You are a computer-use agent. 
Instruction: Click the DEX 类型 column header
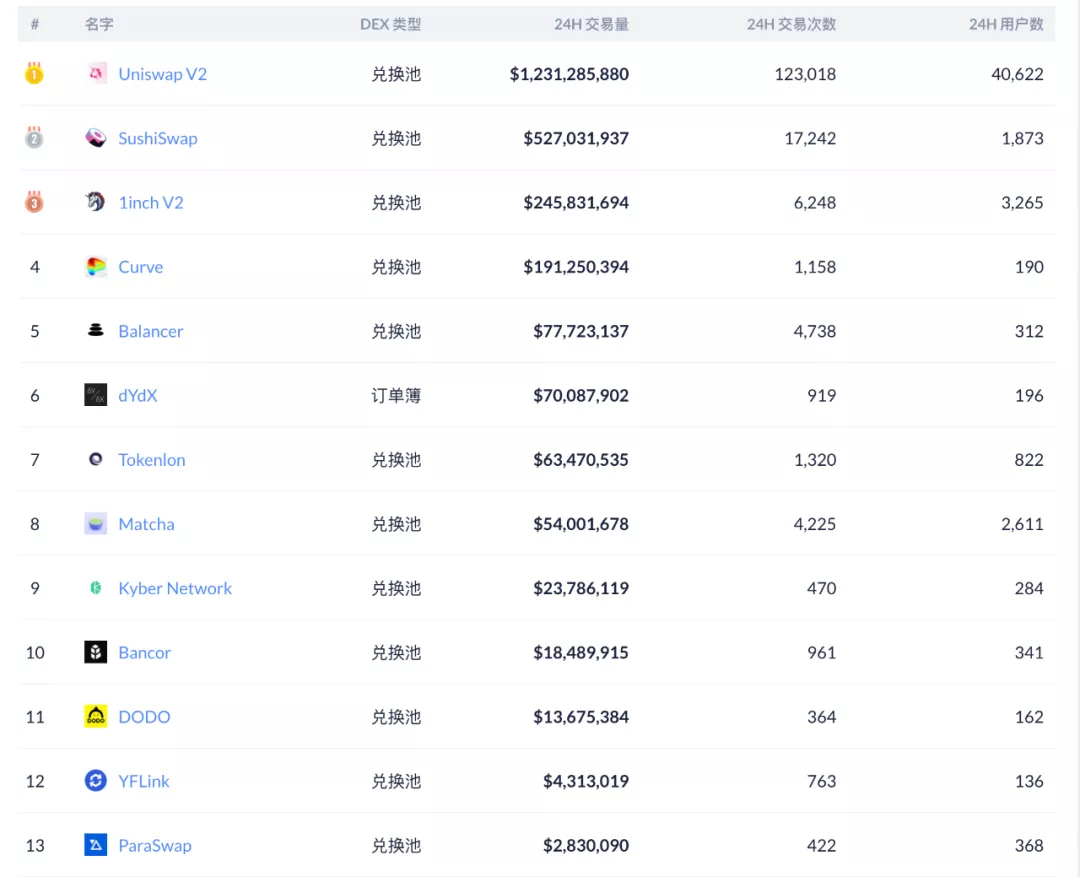[x=390, y=24]
